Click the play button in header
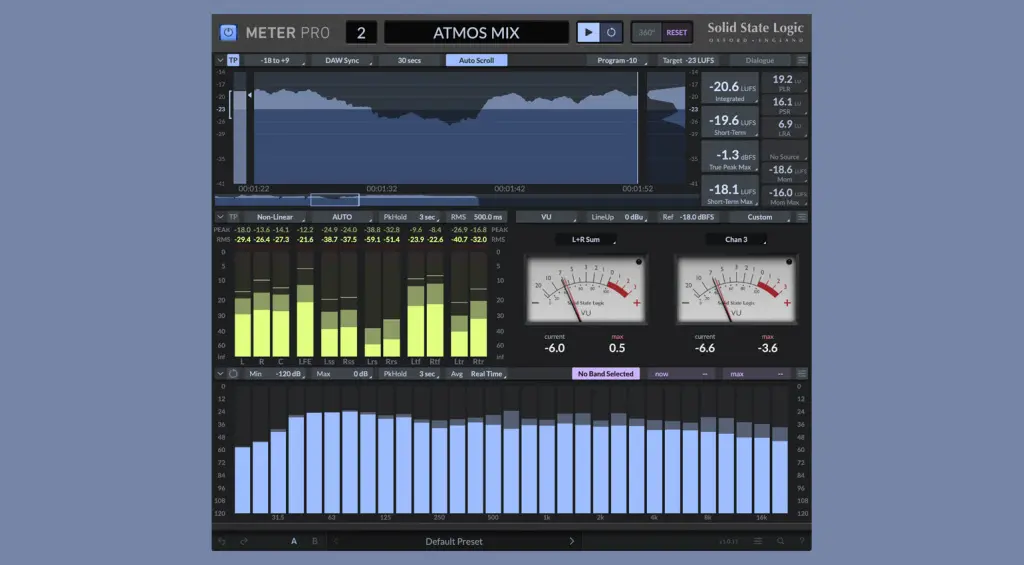 588,32
